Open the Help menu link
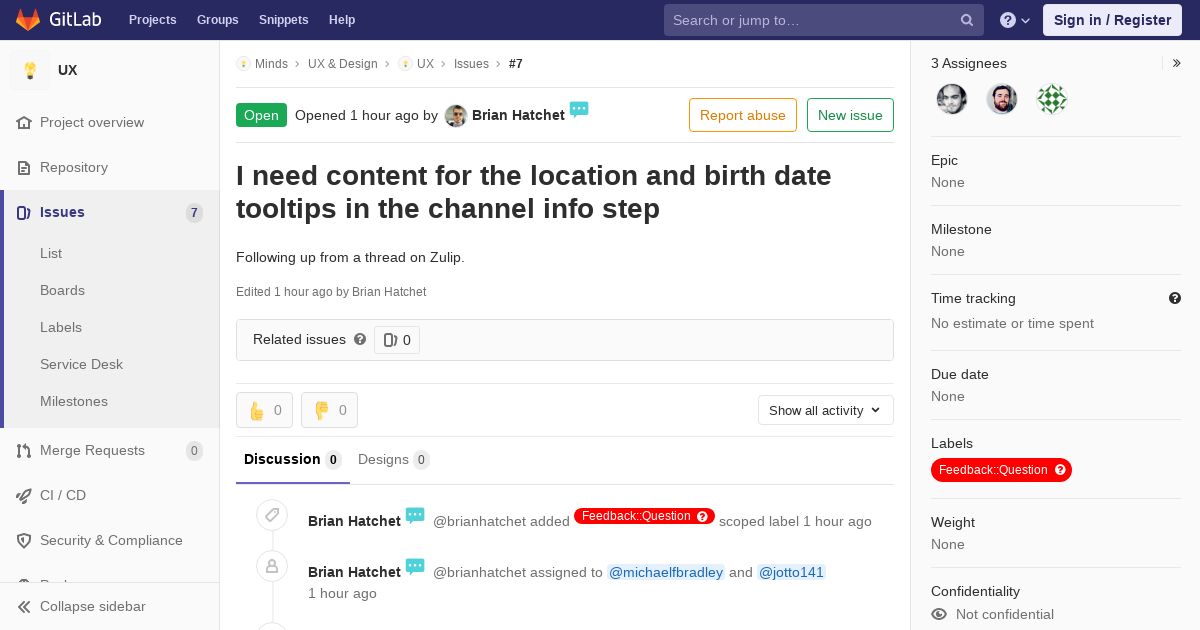This screenshot has width=1200, height=630. tap(342, 20)
